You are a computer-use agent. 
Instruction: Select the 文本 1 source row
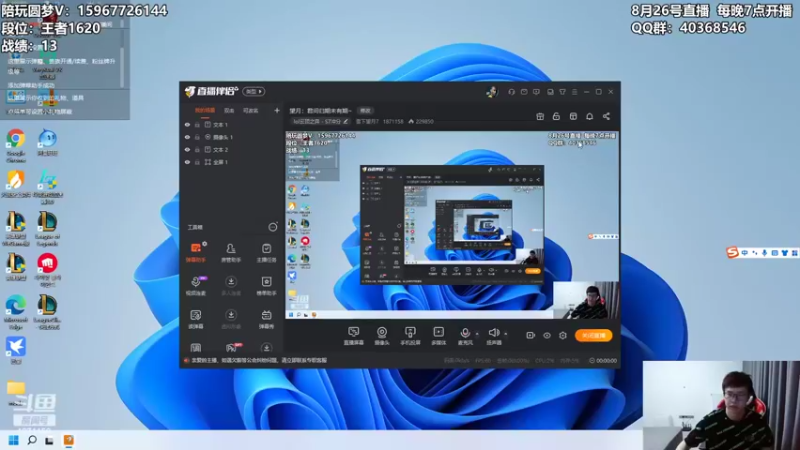click(232, 124)
